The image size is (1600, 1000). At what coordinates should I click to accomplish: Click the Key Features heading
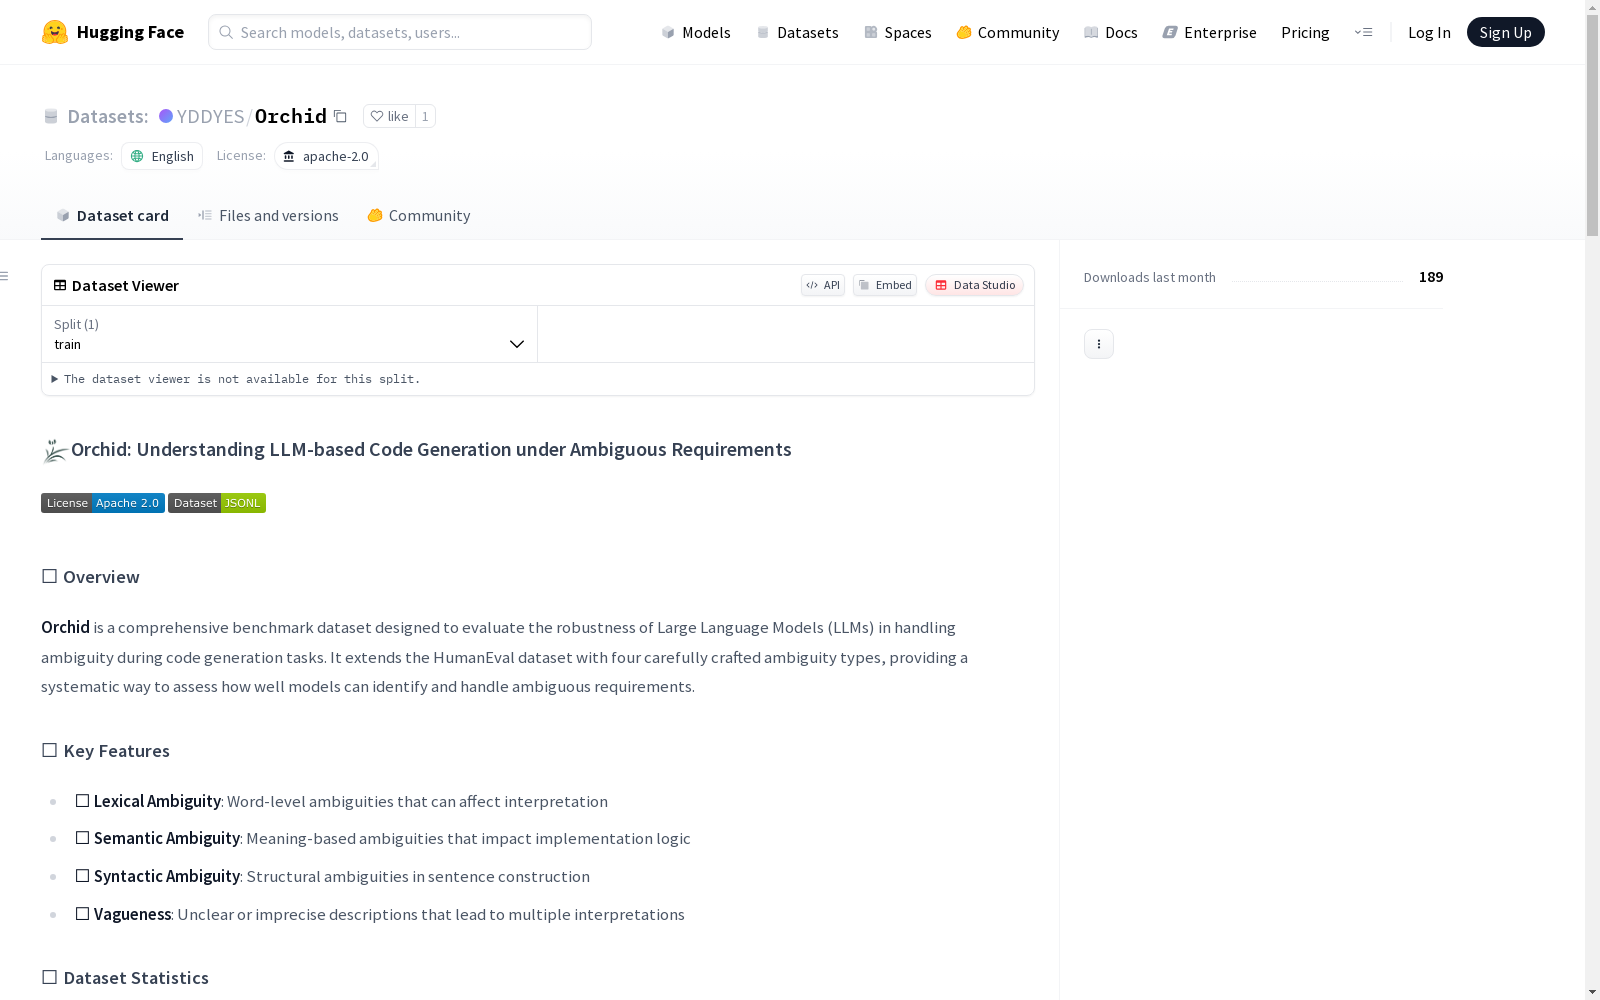tap(105, 751)
